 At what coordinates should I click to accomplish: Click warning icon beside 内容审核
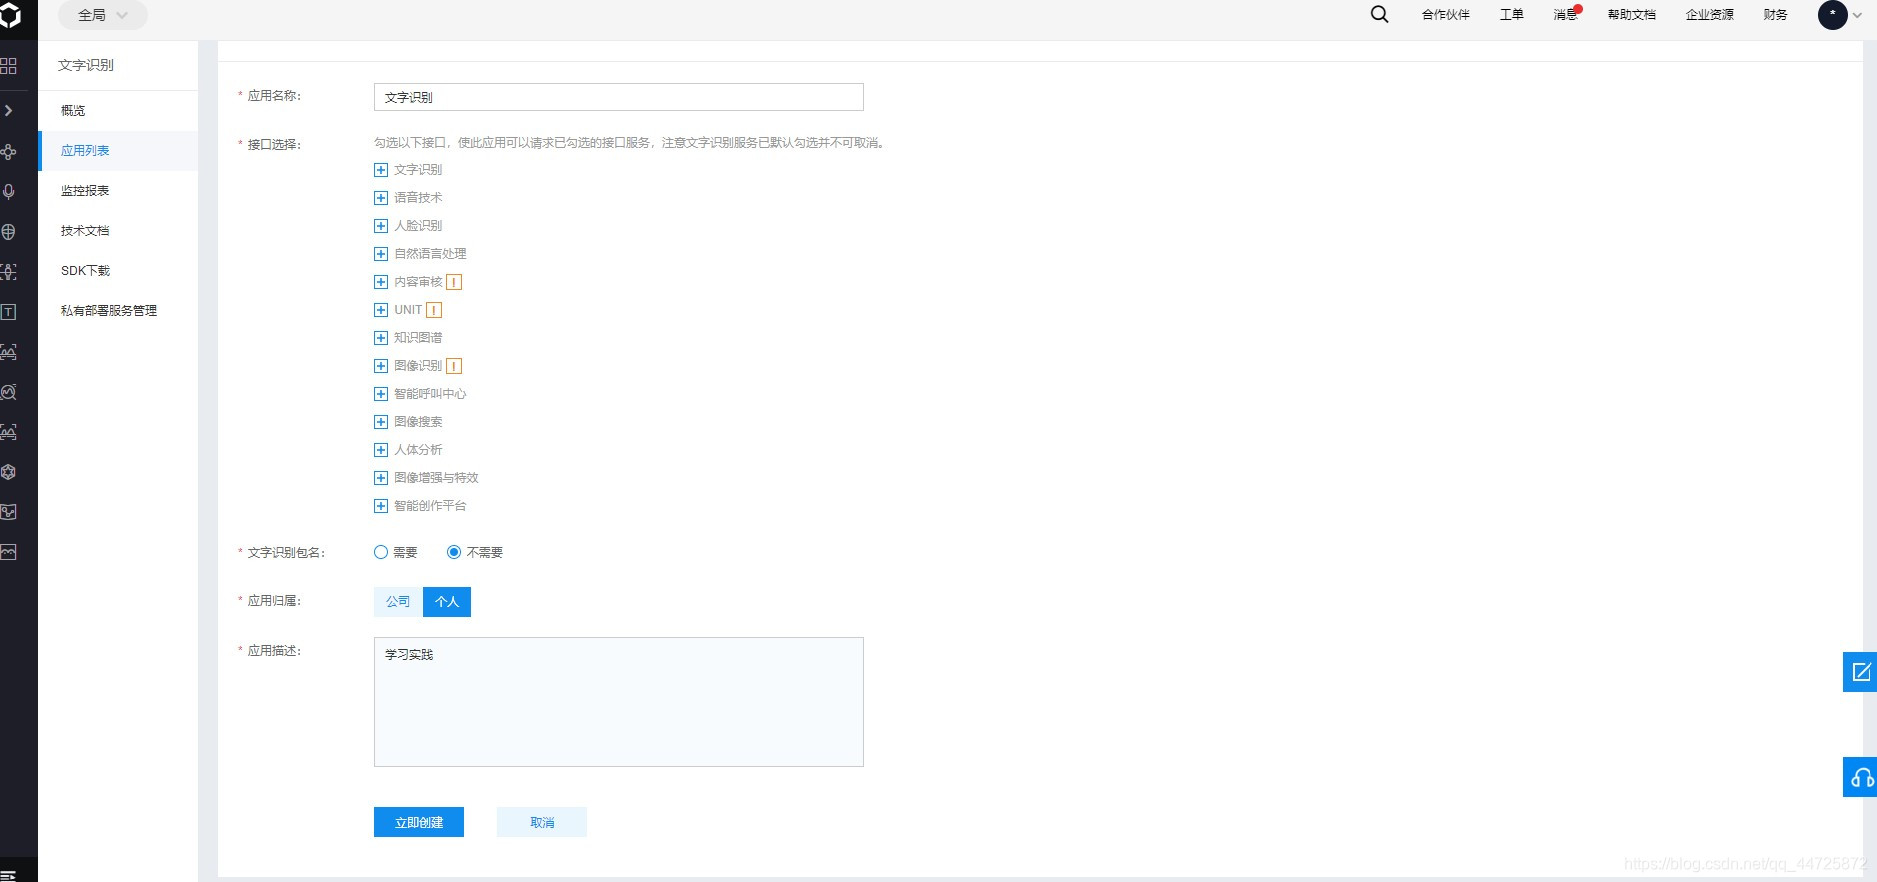(454, 282)
